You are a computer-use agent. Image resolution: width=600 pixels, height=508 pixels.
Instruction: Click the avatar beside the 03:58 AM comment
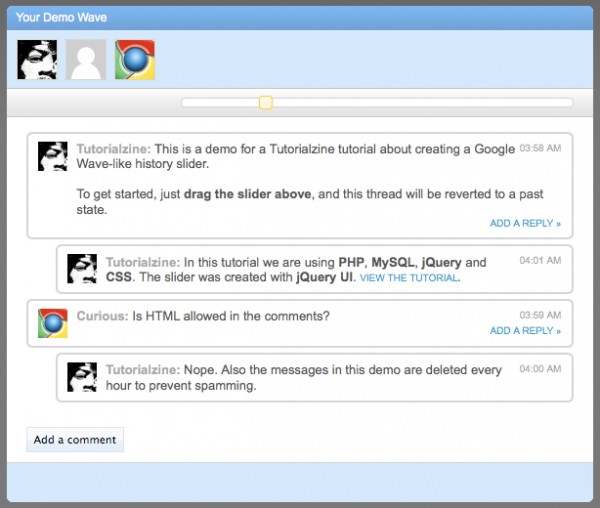pos(53,156)
